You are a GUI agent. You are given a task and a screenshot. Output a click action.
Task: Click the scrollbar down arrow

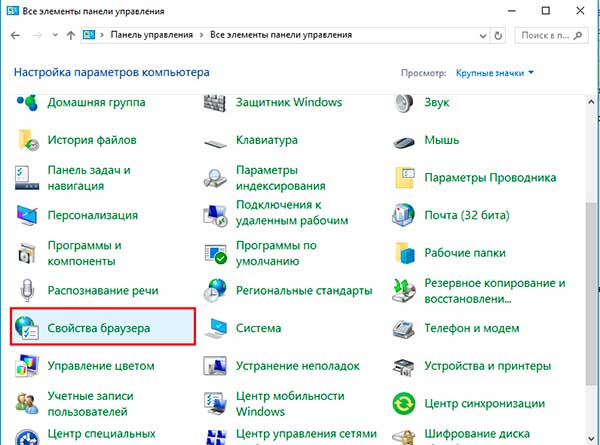click(x=590, y=438)
